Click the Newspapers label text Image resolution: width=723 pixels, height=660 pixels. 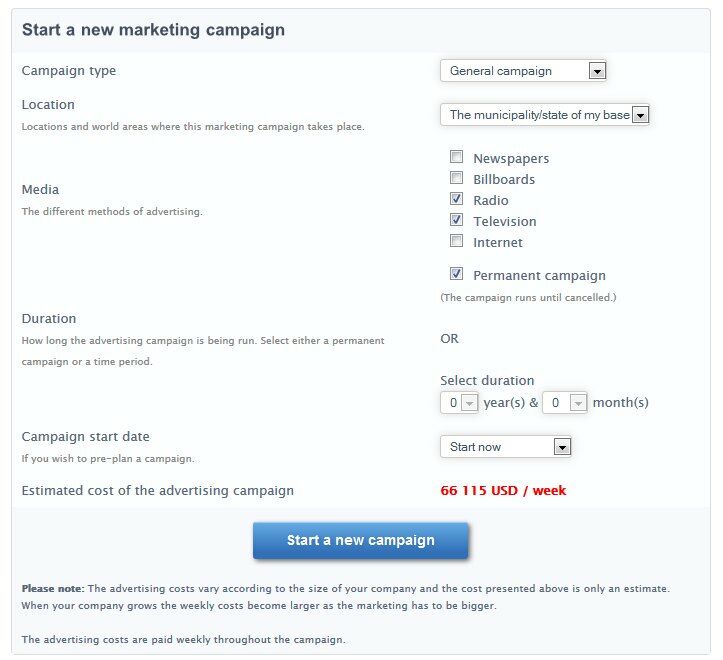tap(511, 158)
